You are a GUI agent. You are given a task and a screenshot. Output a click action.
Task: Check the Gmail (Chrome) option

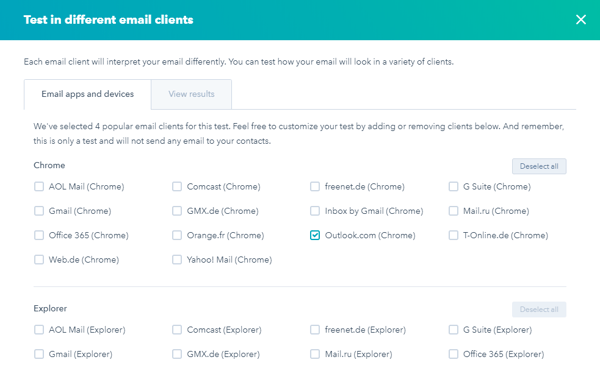point(39,211)
